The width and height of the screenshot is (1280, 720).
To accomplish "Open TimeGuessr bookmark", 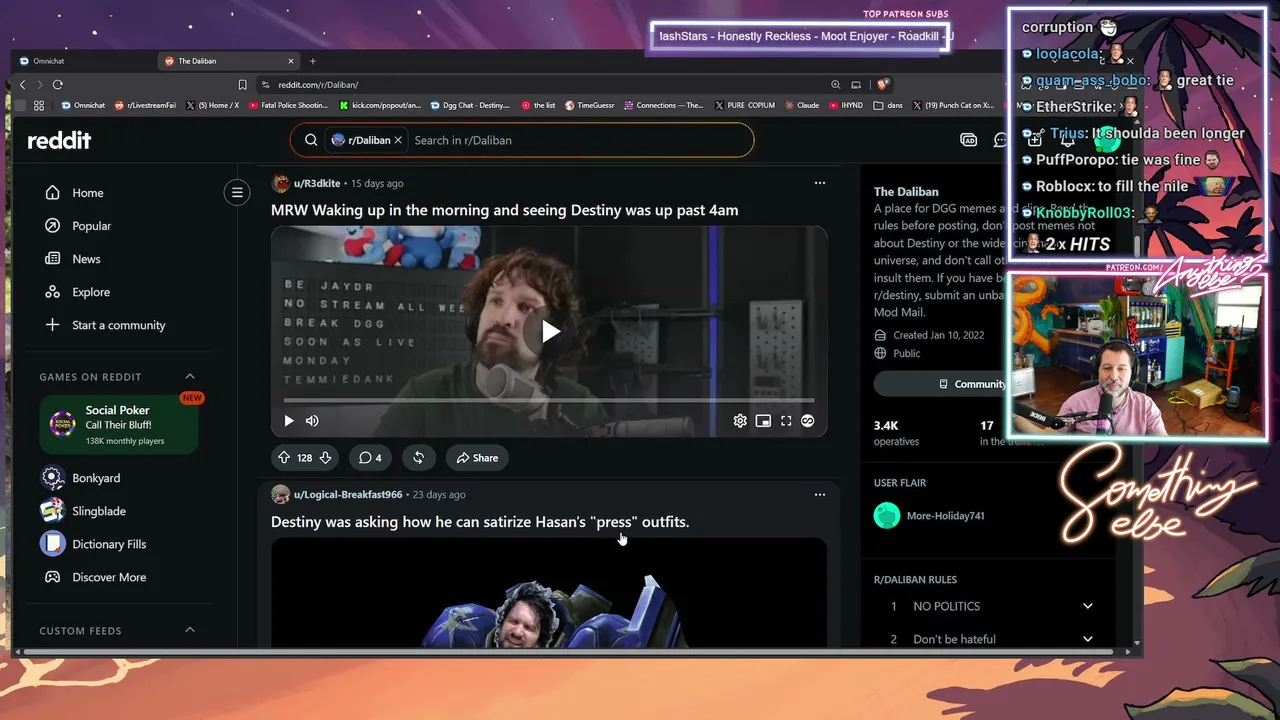I will [590, 105].
